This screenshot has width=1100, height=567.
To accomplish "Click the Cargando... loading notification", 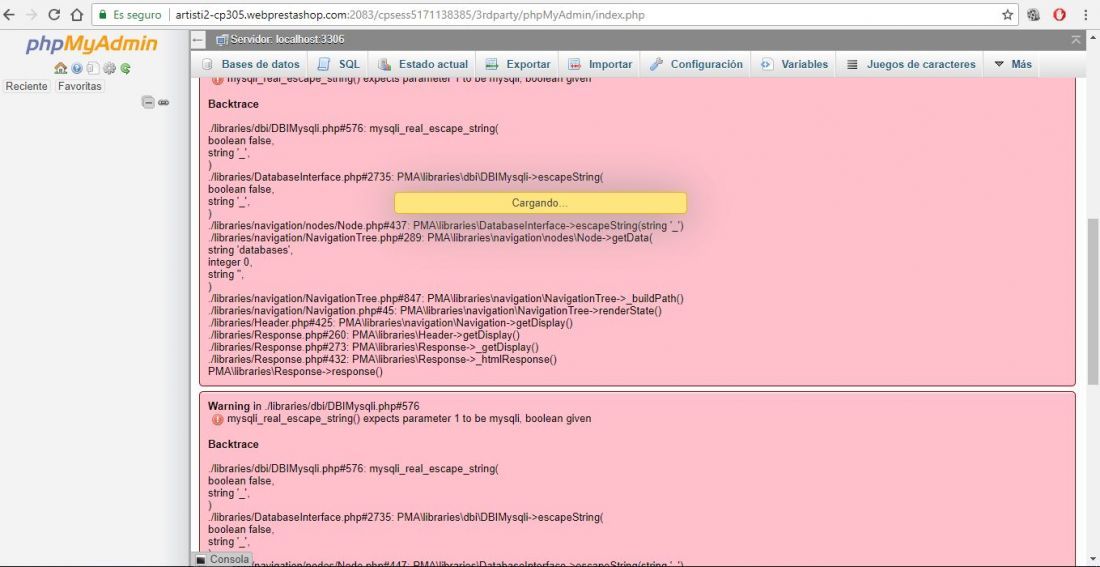I will (x=540, y=203).
